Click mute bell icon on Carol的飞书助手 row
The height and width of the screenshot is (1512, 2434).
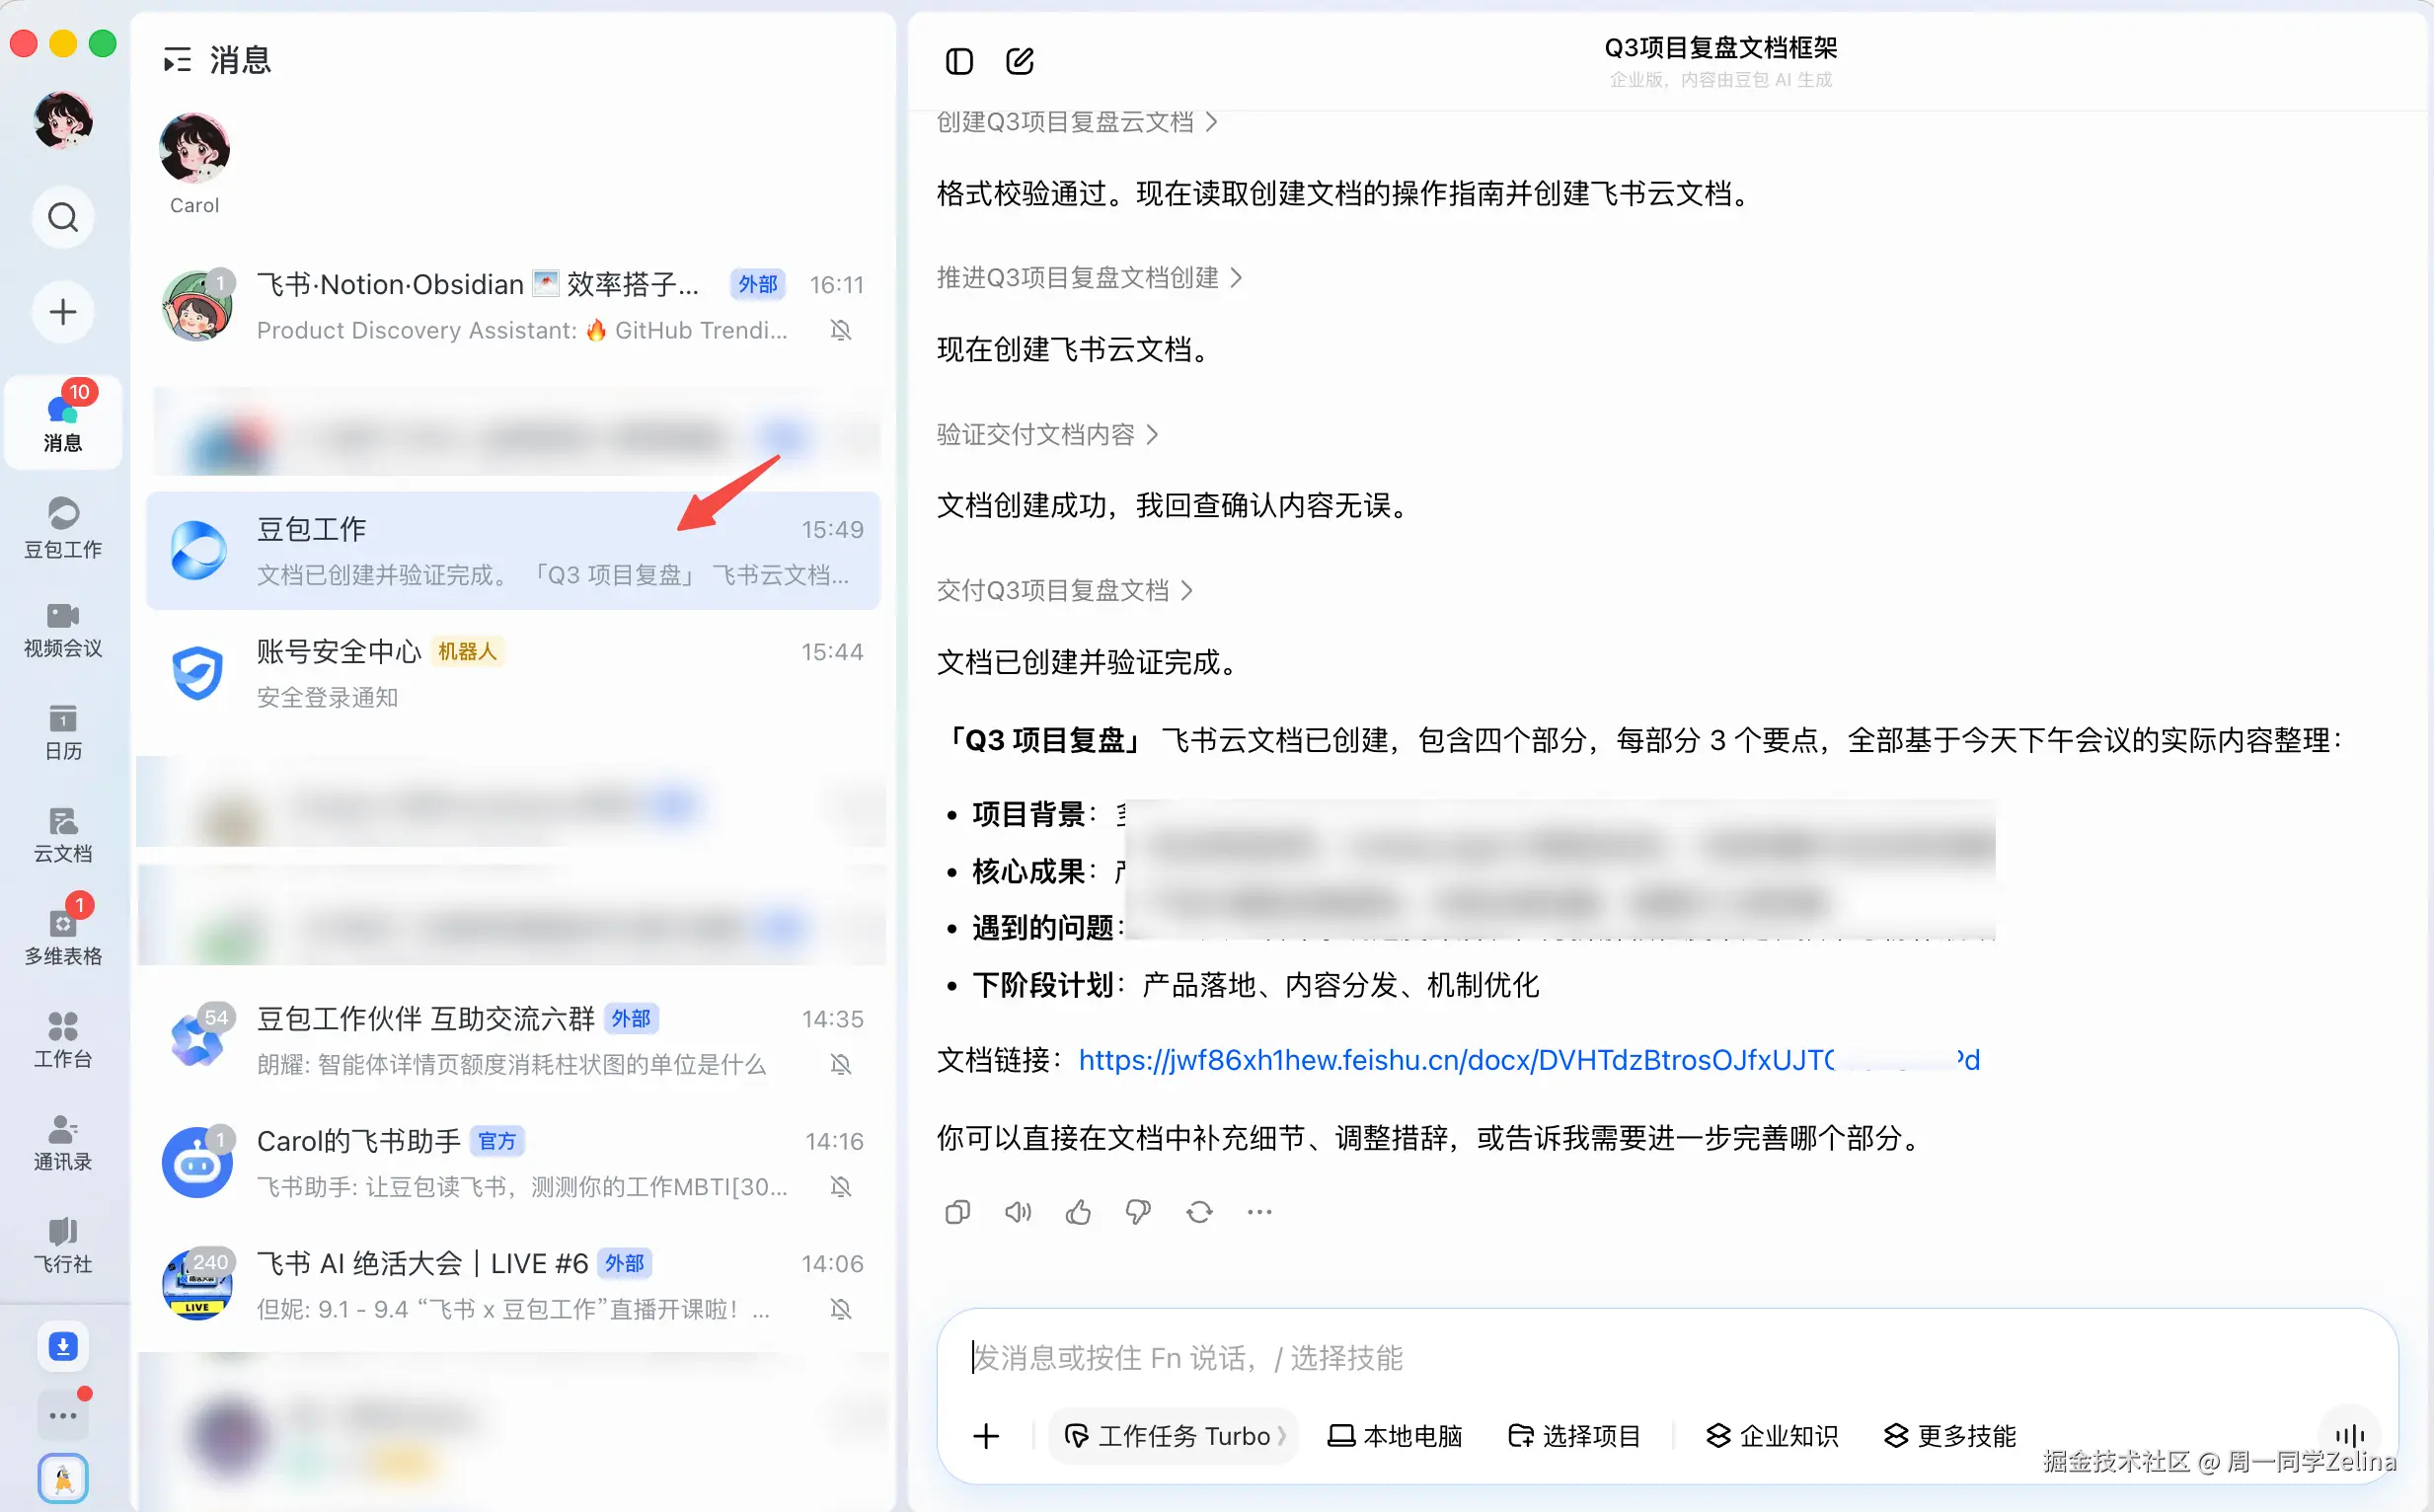[x=841, y=1187]
